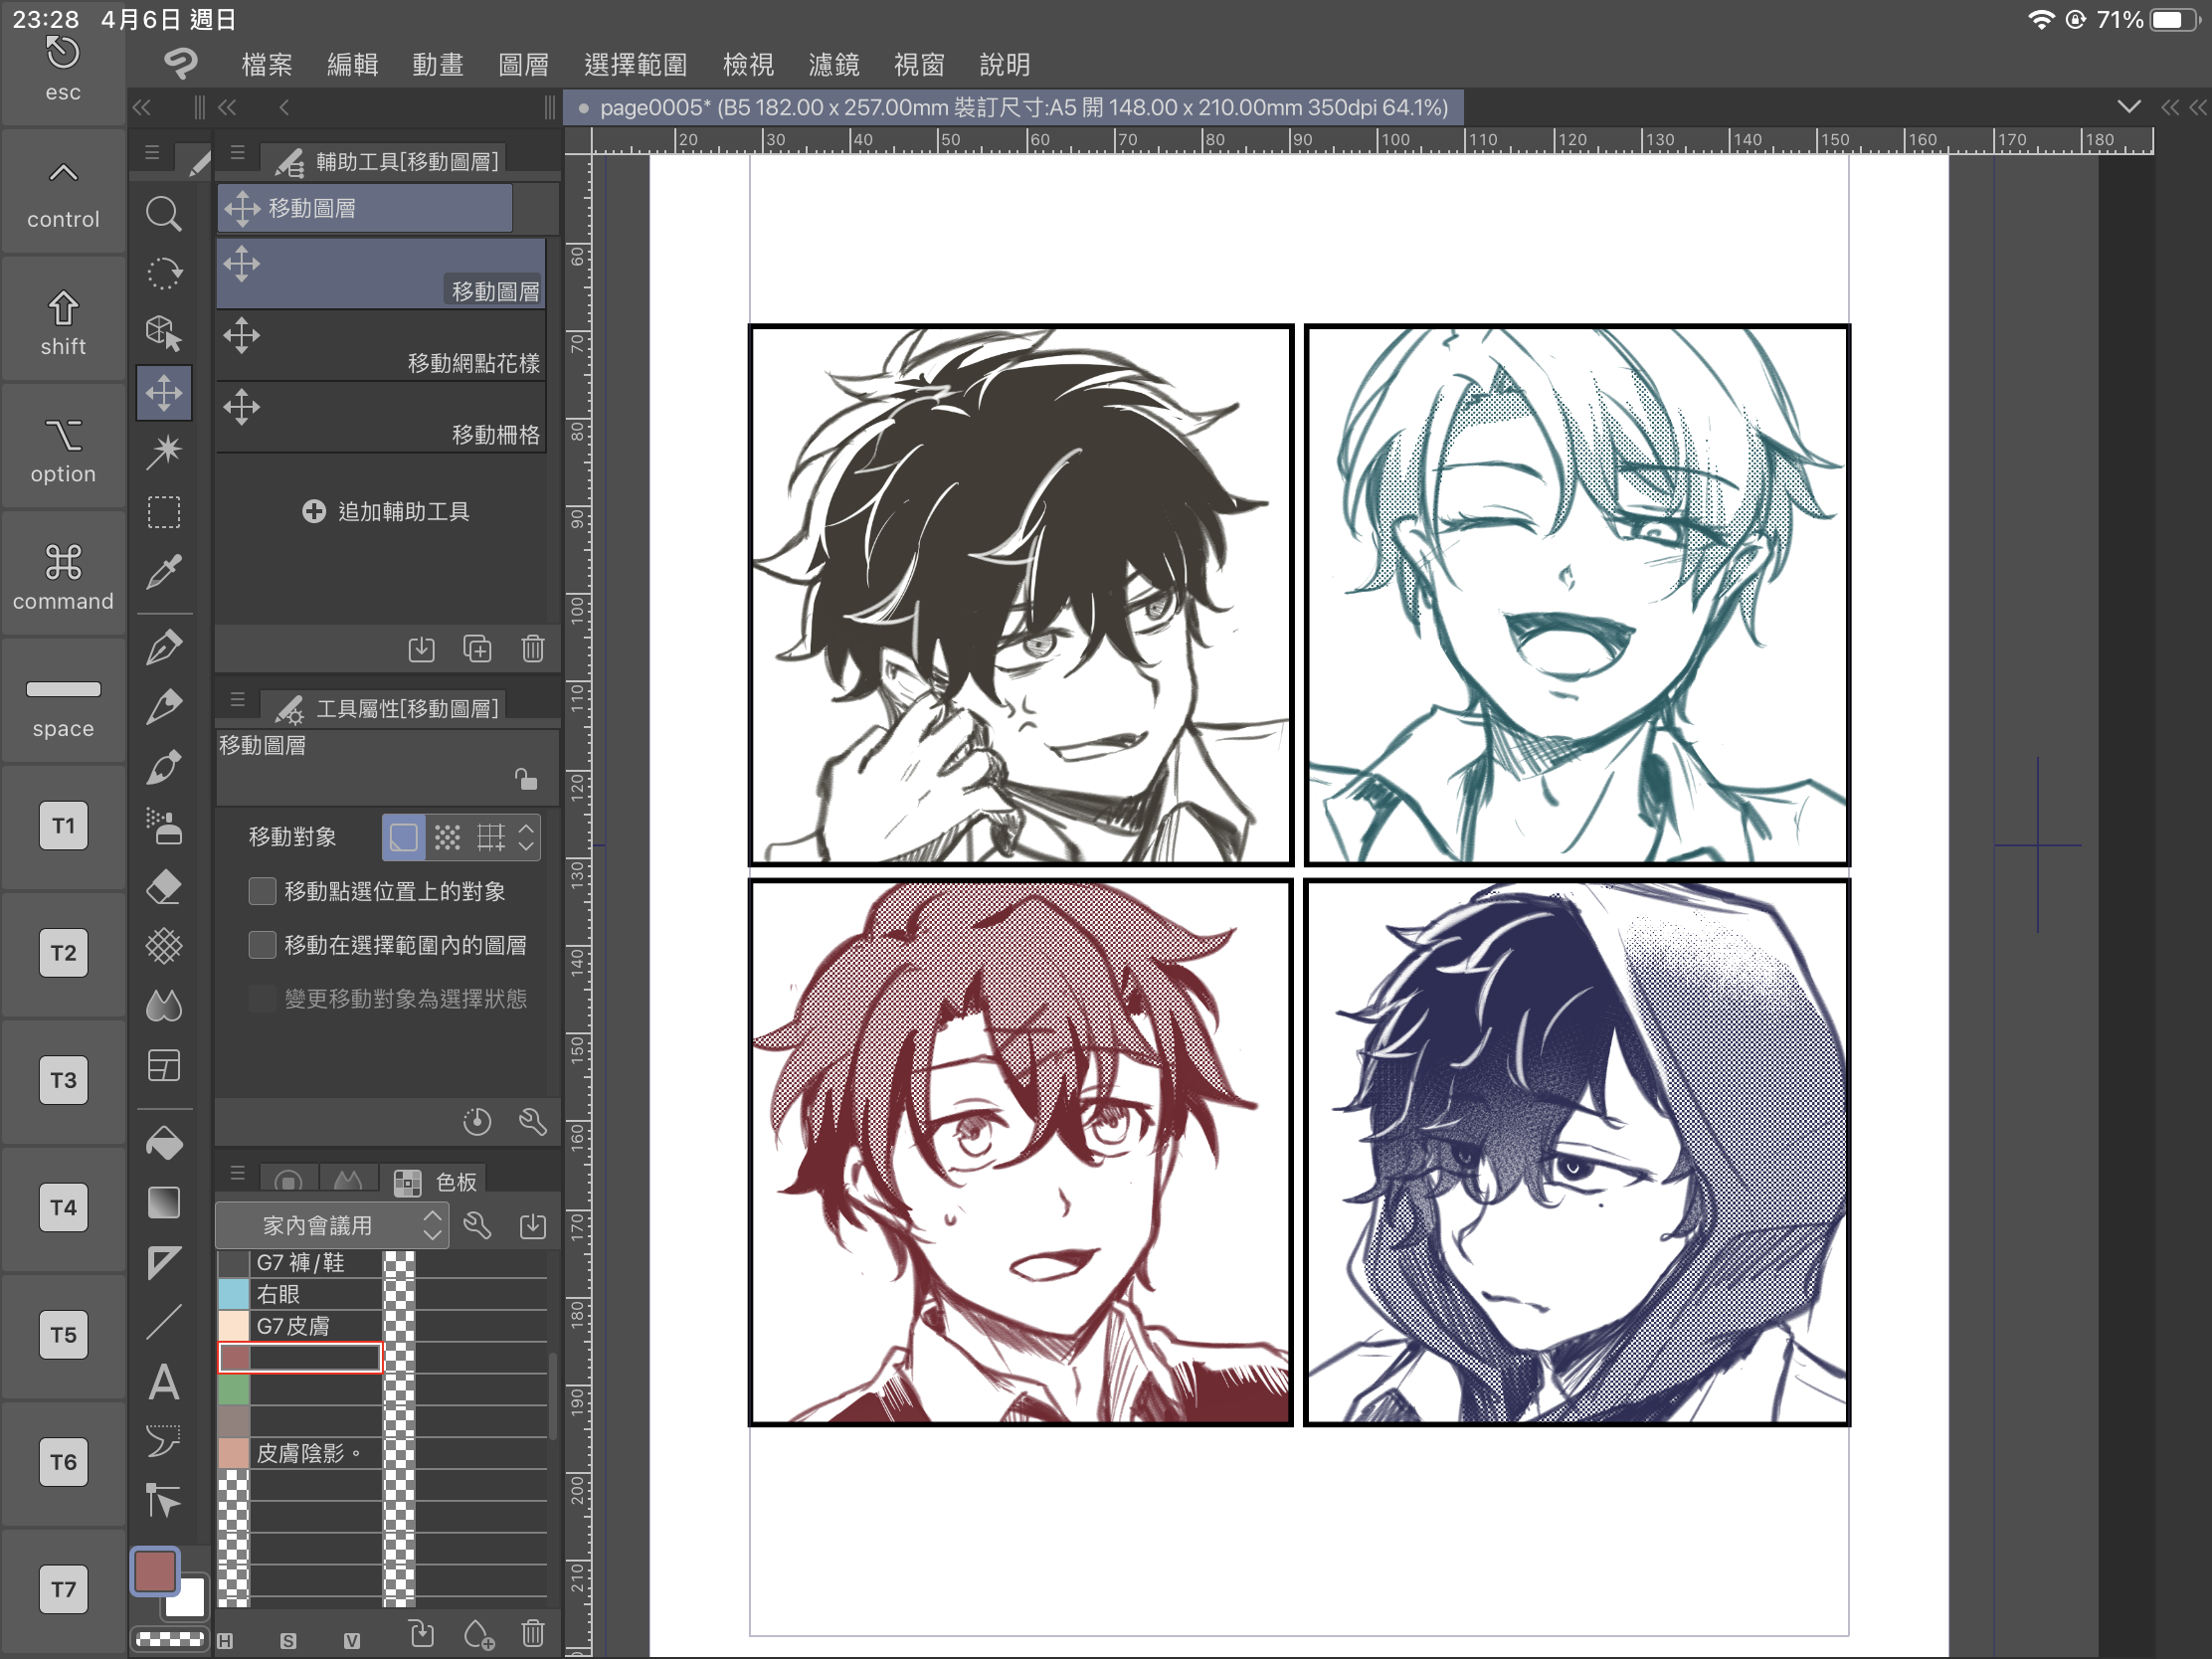Open the 編輯 menu
This screenshot has width=2212, height=1659.
pos(352,65)
